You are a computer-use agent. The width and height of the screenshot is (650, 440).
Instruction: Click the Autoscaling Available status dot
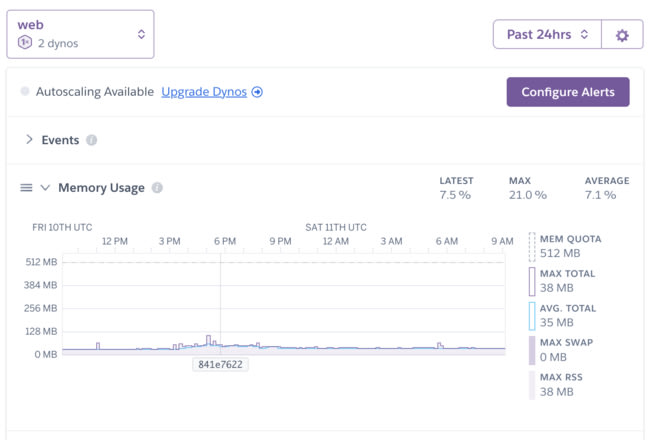25,92
